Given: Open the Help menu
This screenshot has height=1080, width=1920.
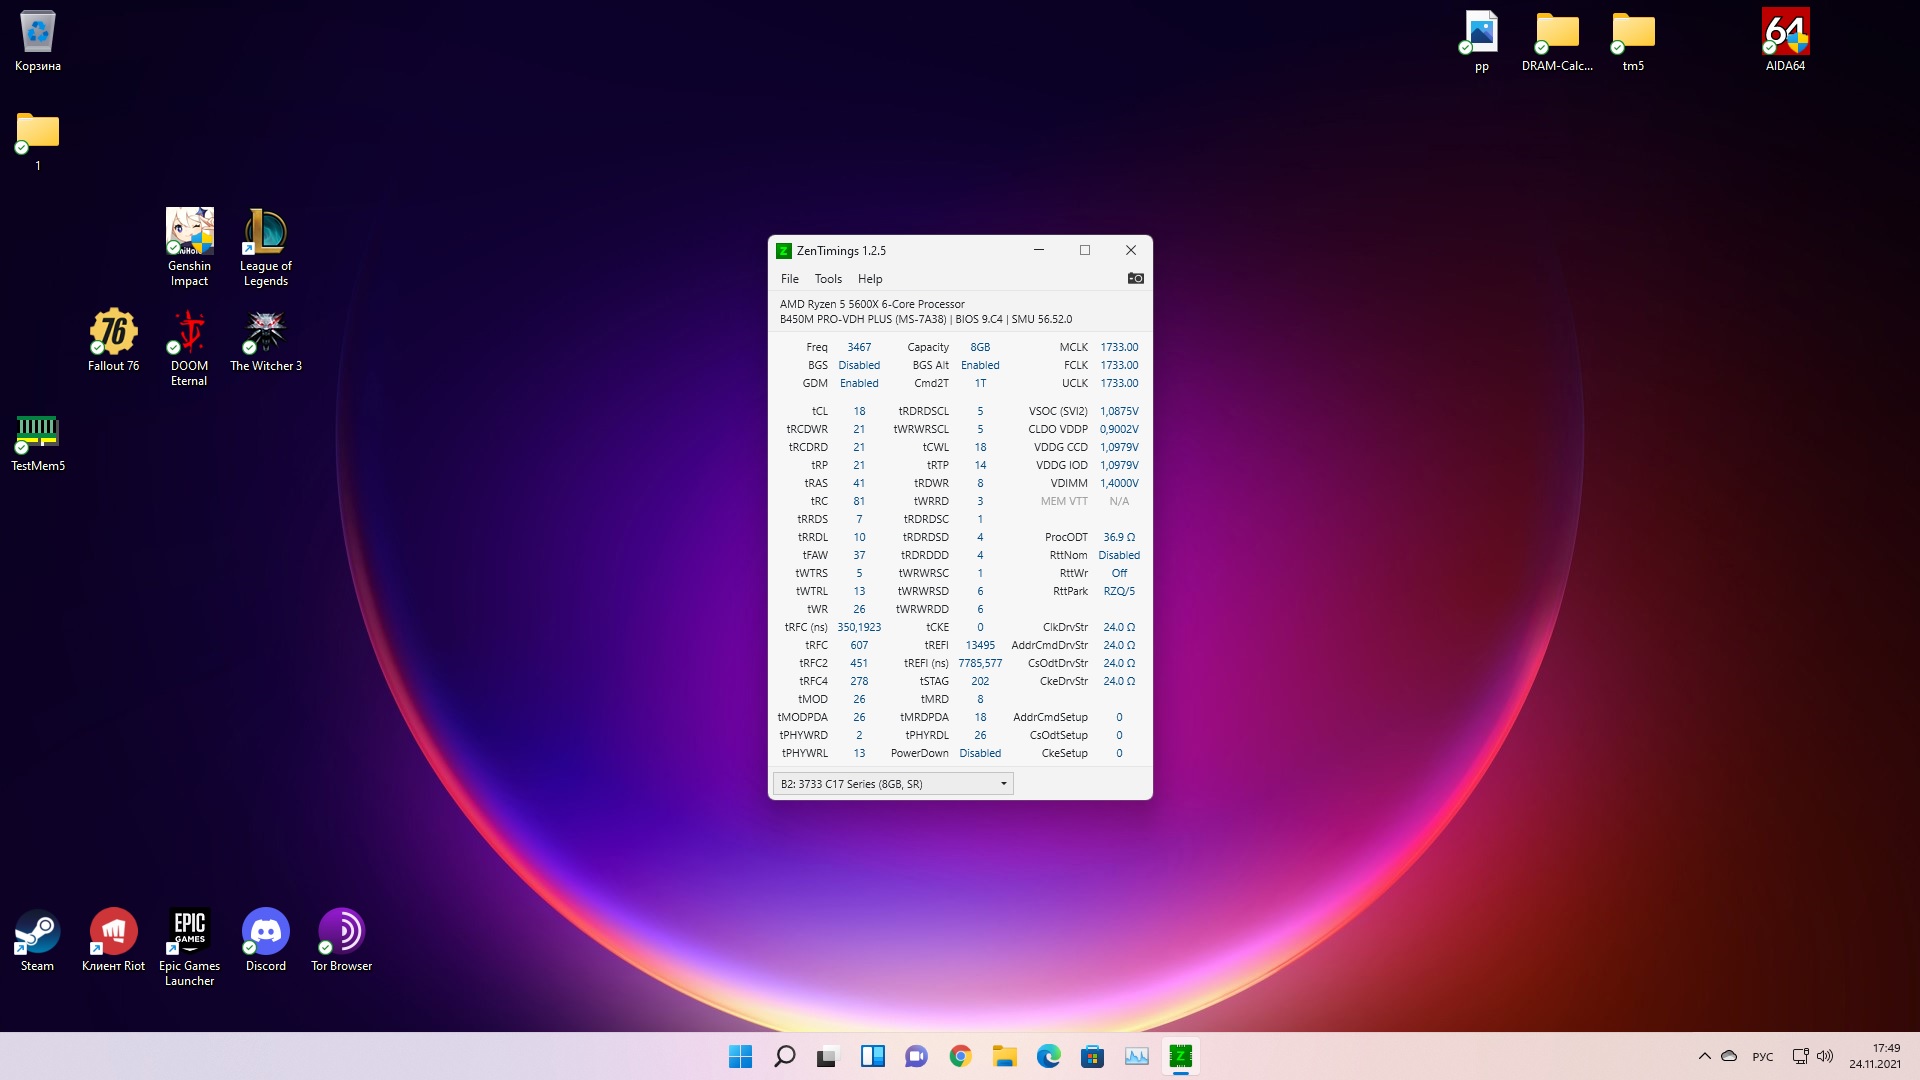Looking at the screenshot, I should tap(869, 279).
